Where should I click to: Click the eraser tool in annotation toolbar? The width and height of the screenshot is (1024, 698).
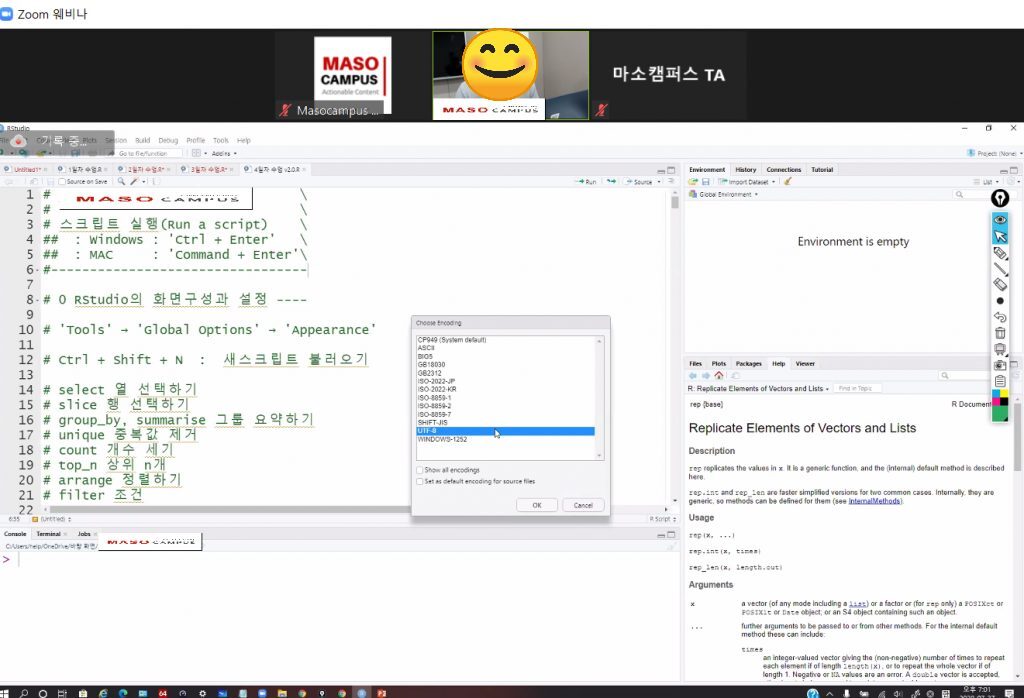tap(1000, 285)
